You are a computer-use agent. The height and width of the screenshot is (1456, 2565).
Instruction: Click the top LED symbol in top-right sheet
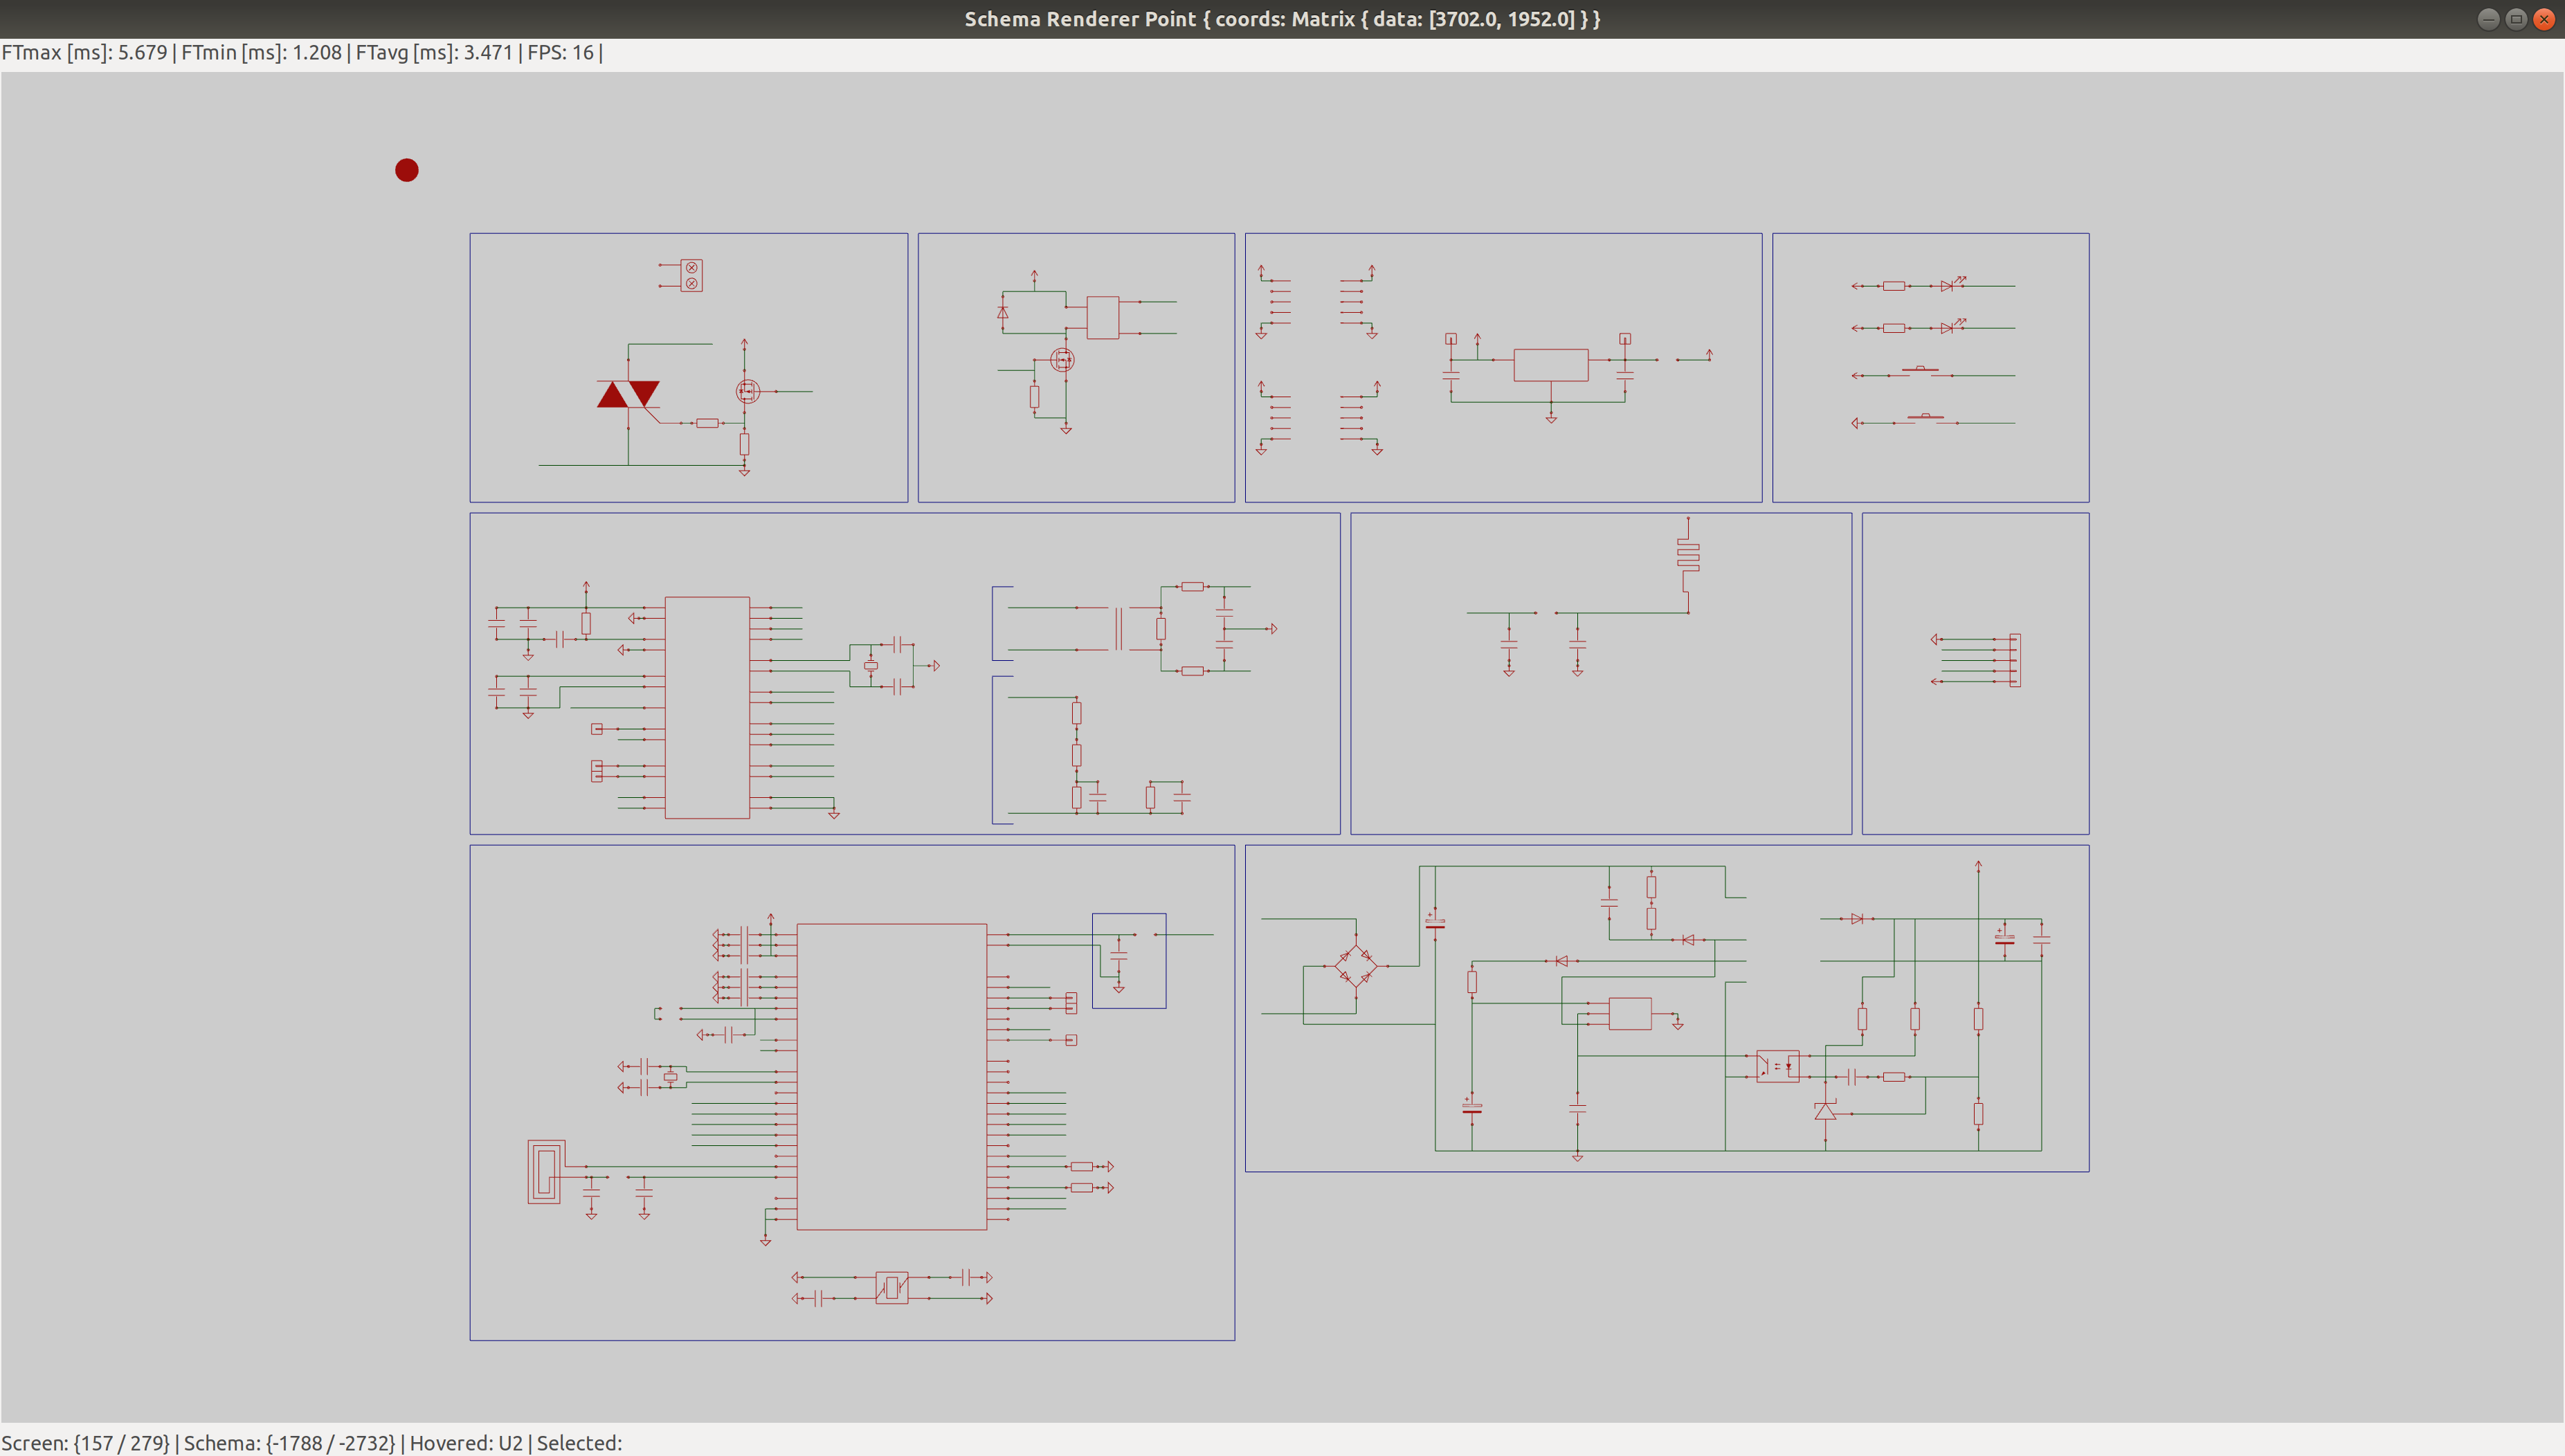tap(1948, 286)
